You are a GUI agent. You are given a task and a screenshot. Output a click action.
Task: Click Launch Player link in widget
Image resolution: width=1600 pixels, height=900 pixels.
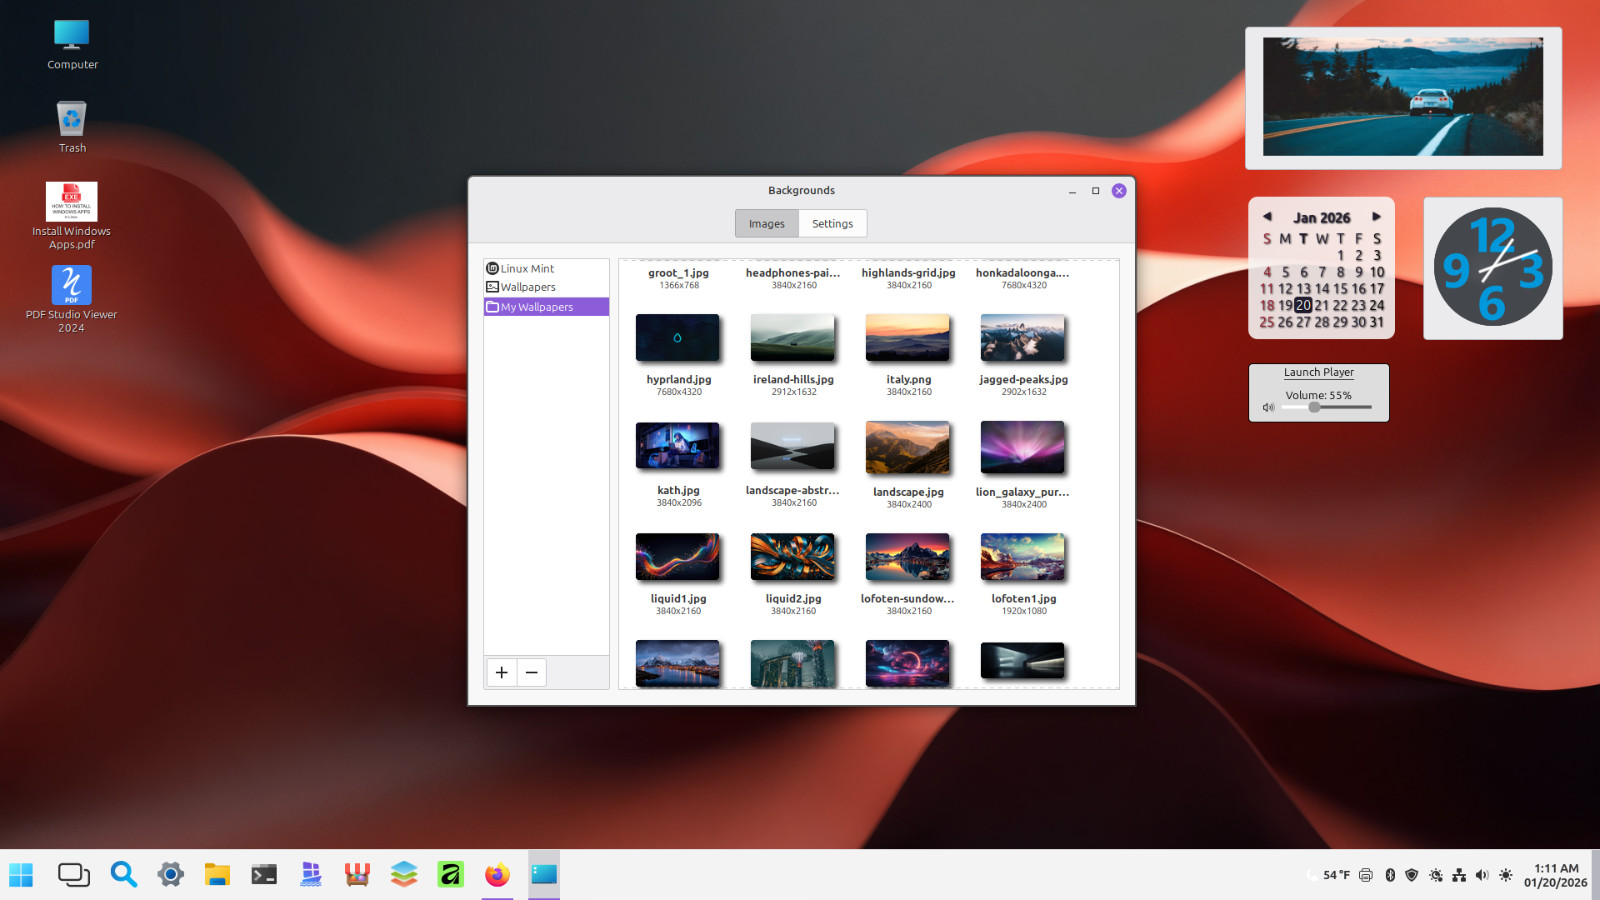pyautogui.click(x=1319, y=372)
